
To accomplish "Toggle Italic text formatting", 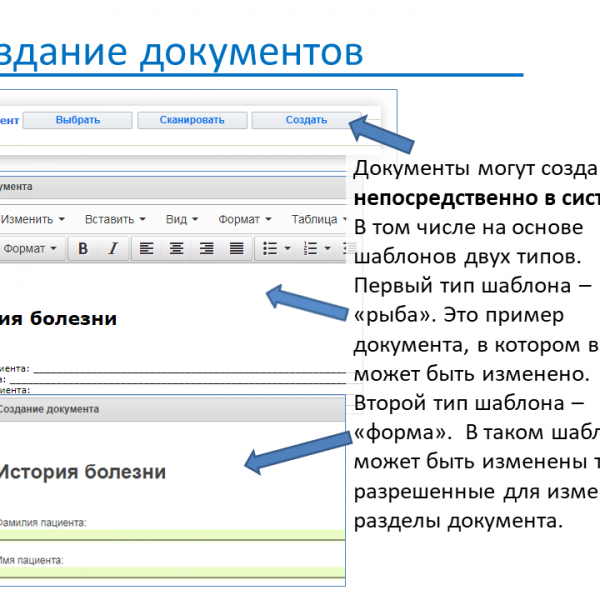I will click(113, 248).
